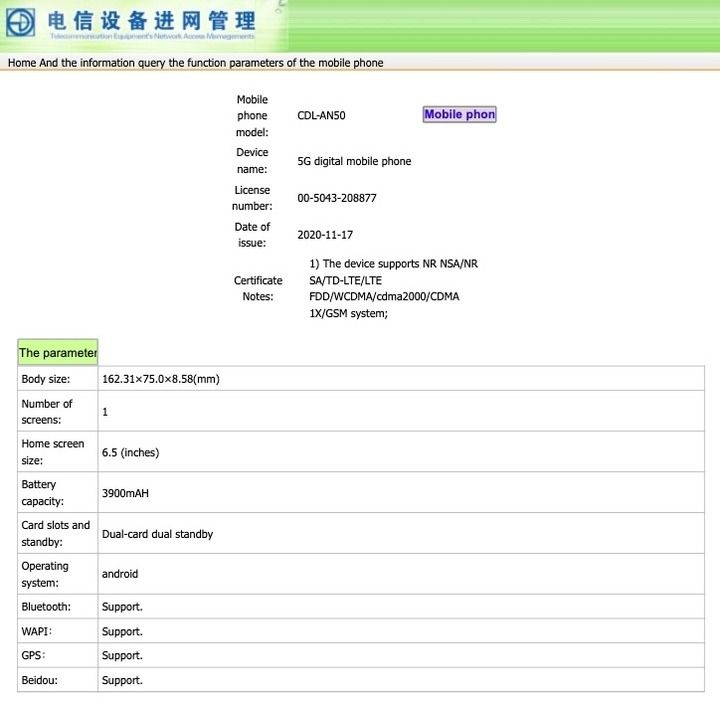Click the blue telecom logo icon
The height and width of the screenshot is (701, 720).
23,22
